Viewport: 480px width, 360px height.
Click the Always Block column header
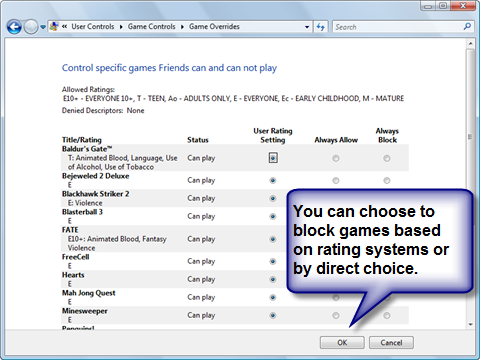point(387,135)
